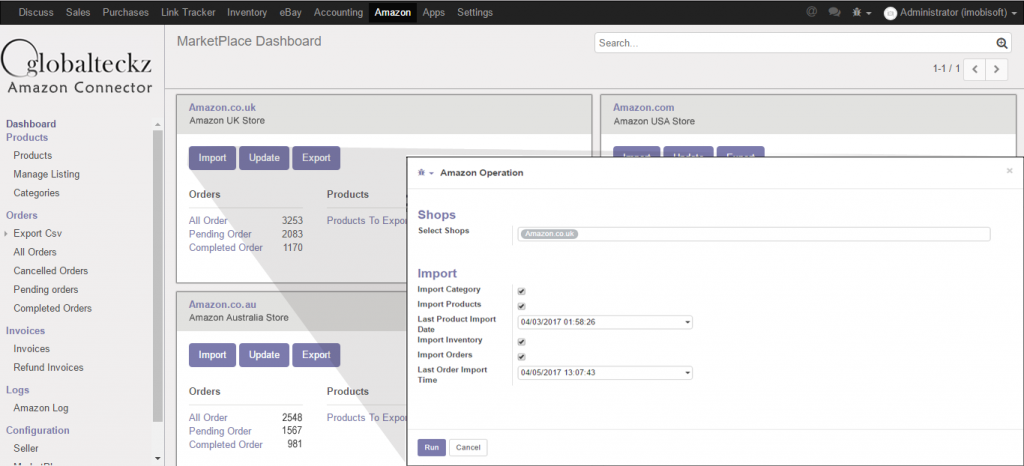The height and width of the screenshot is (466, 1024).
Task: Toggle the Import Products checkbox
Action: pos(522,305)
